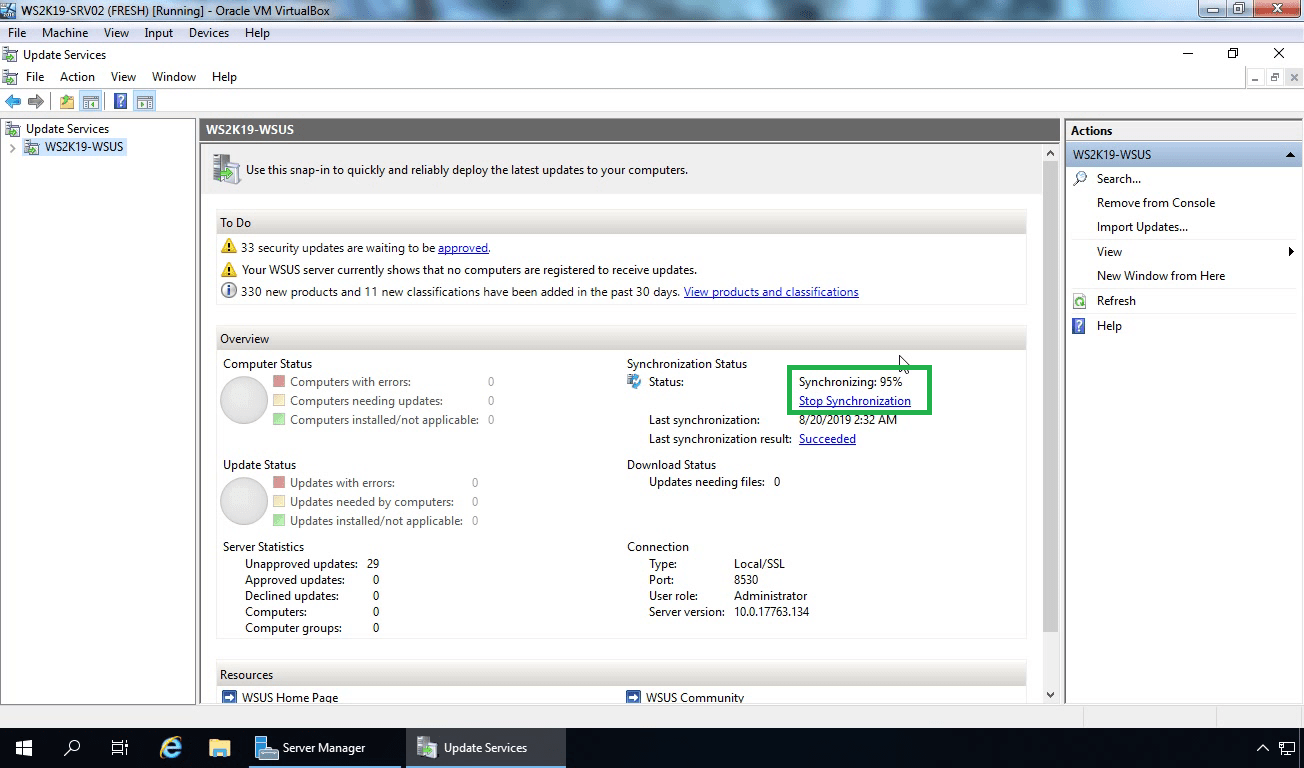Open the View menu in Update Services

click(x=123, y=77)
